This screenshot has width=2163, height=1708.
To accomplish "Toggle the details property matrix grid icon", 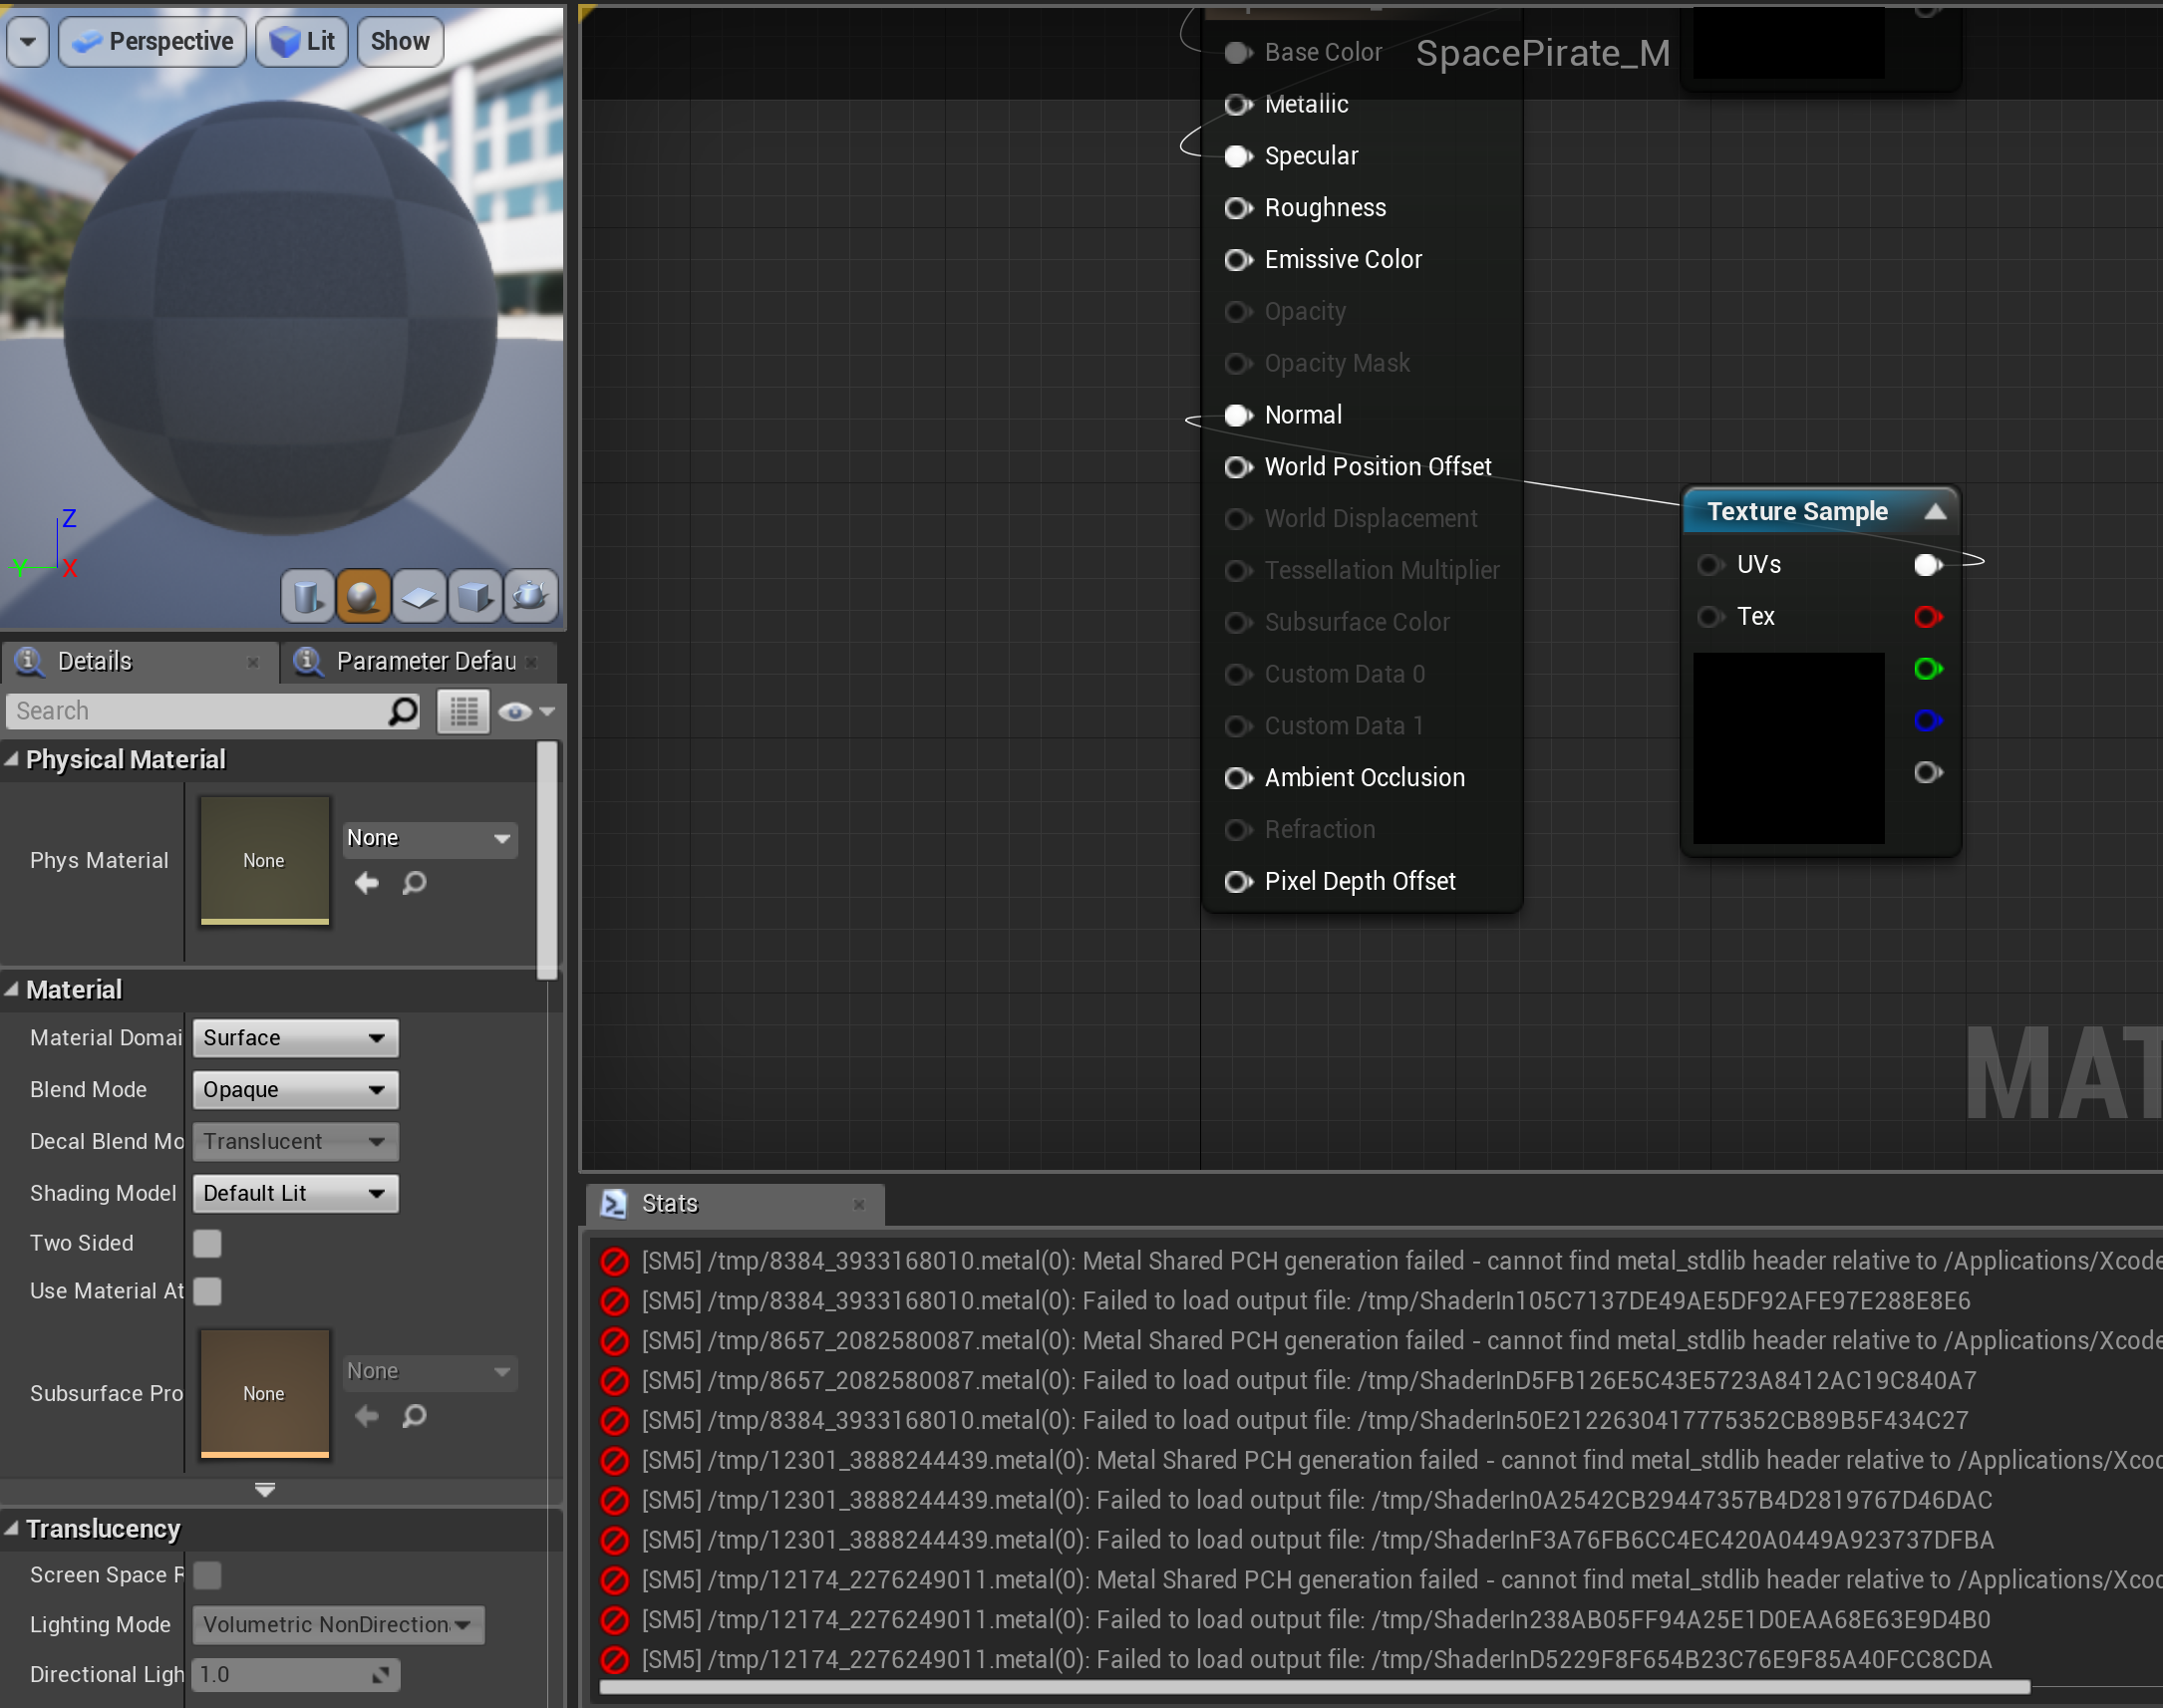I will [x=463, y=712].
